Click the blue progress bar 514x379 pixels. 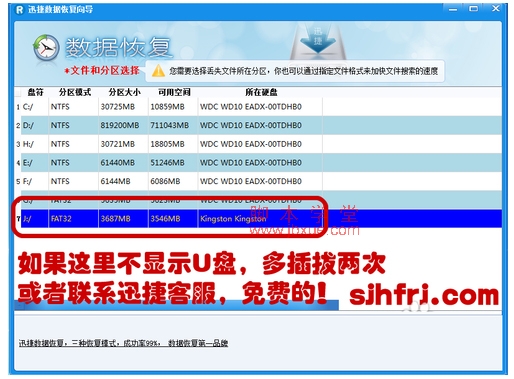(x=176, y=305)
